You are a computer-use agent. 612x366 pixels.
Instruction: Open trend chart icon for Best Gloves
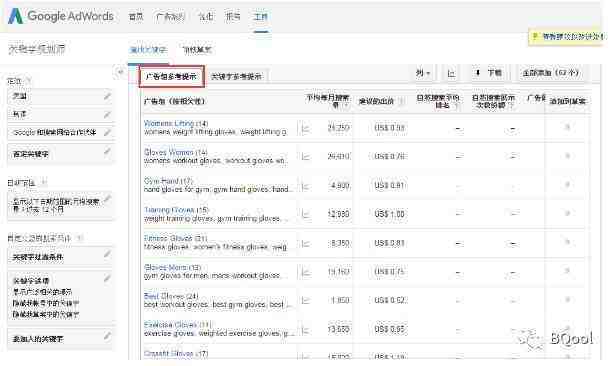(x=306, y=300)
